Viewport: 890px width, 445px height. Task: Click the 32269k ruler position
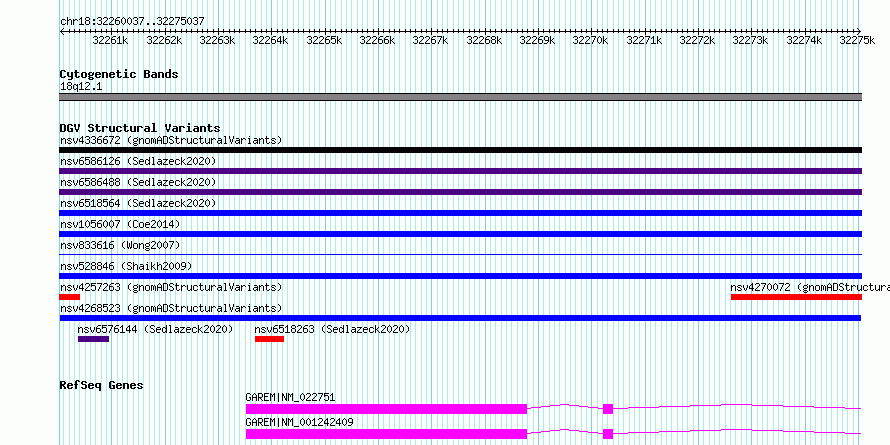(x=538, y=40)
